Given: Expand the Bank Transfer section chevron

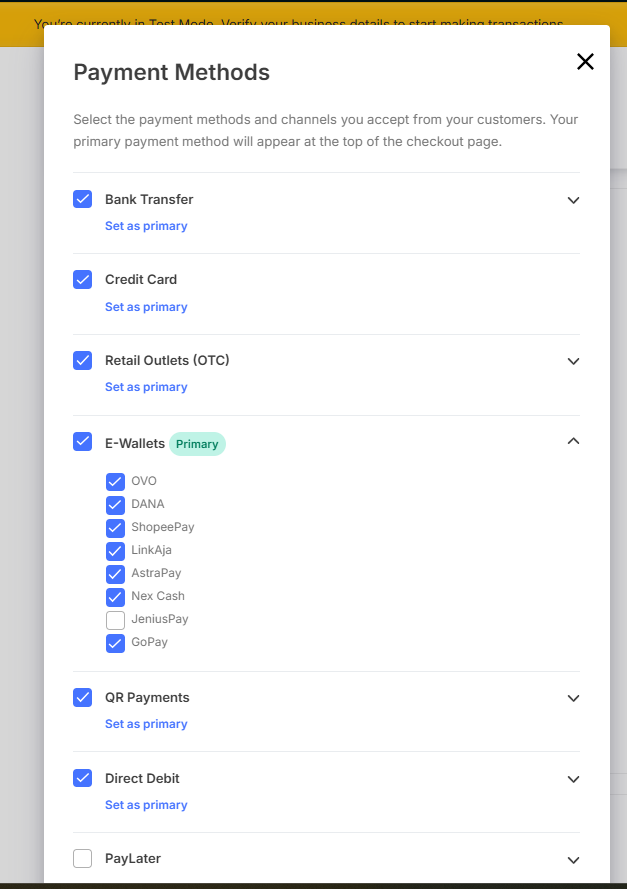Looking at the screenshot, I should [x=573, y=200].
